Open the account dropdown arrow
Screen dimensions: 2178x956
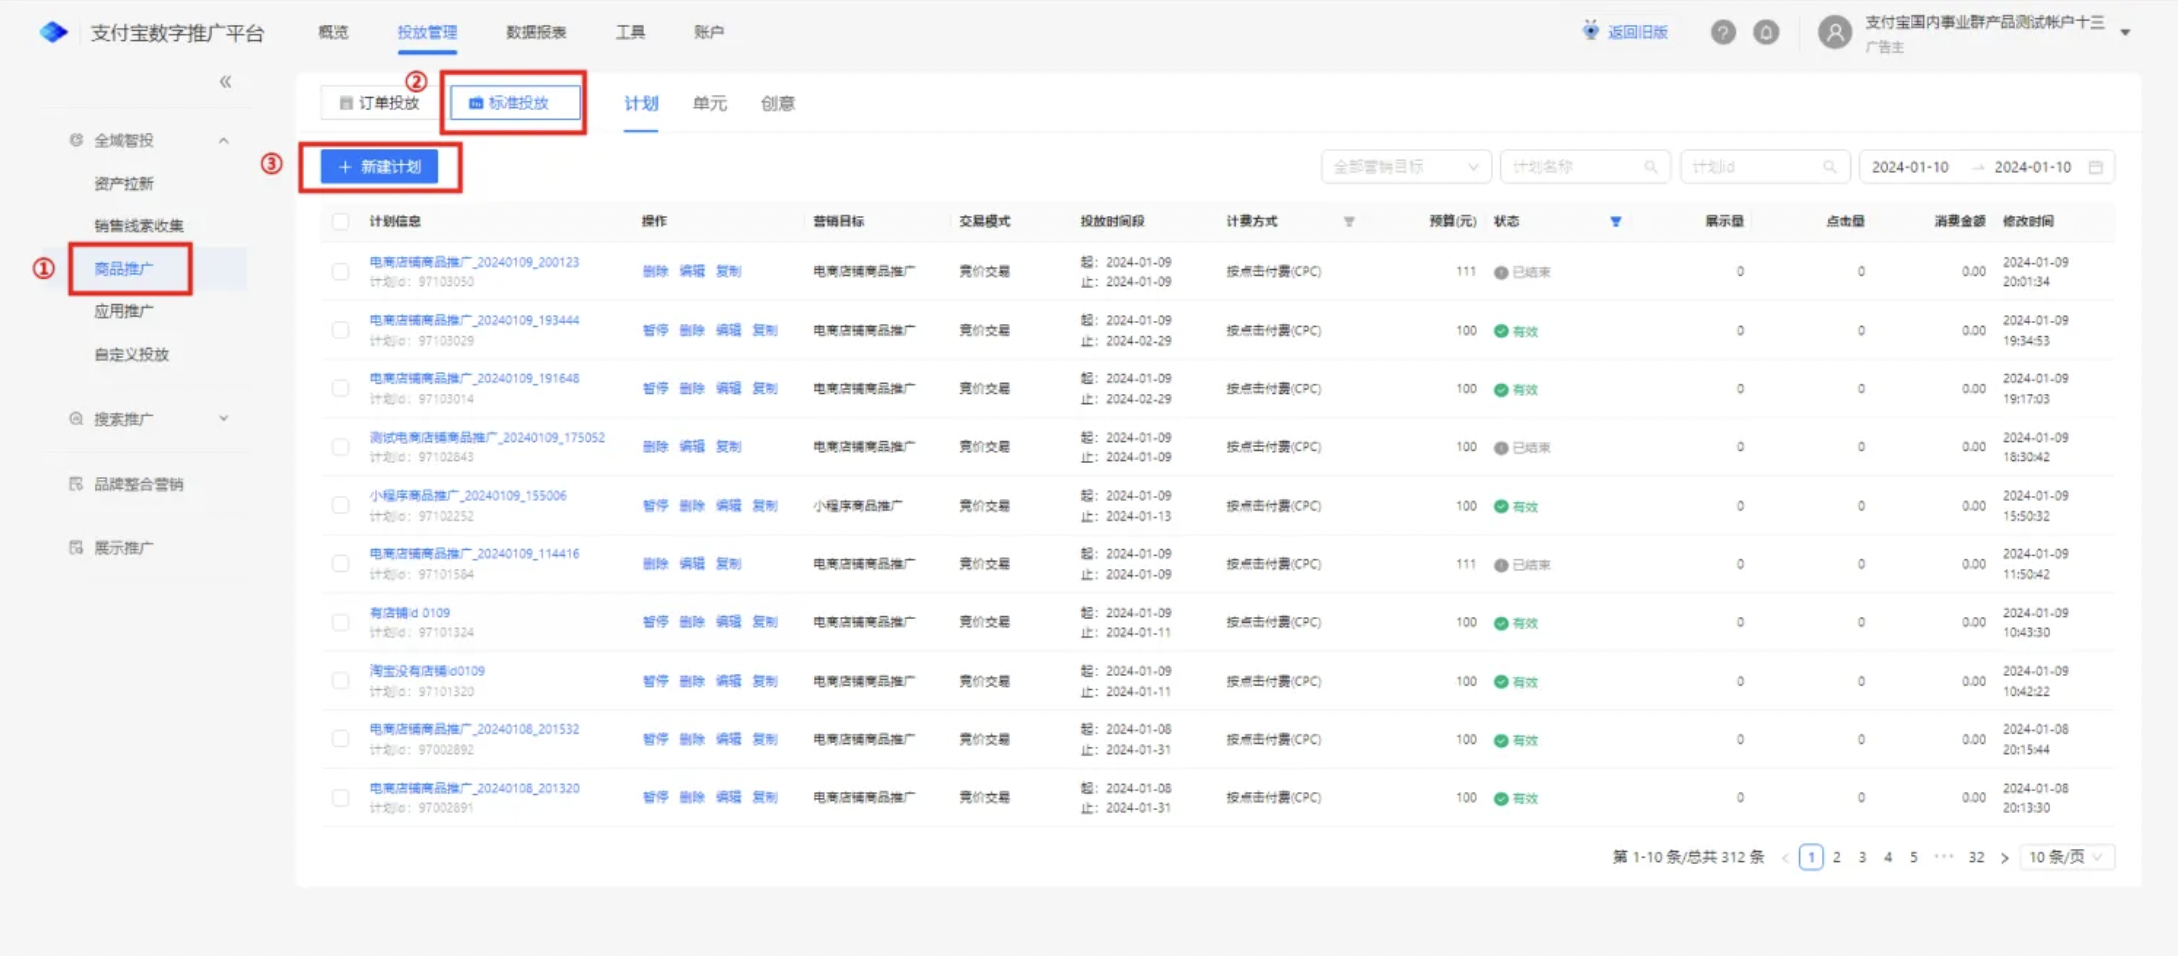(2126, 32)
